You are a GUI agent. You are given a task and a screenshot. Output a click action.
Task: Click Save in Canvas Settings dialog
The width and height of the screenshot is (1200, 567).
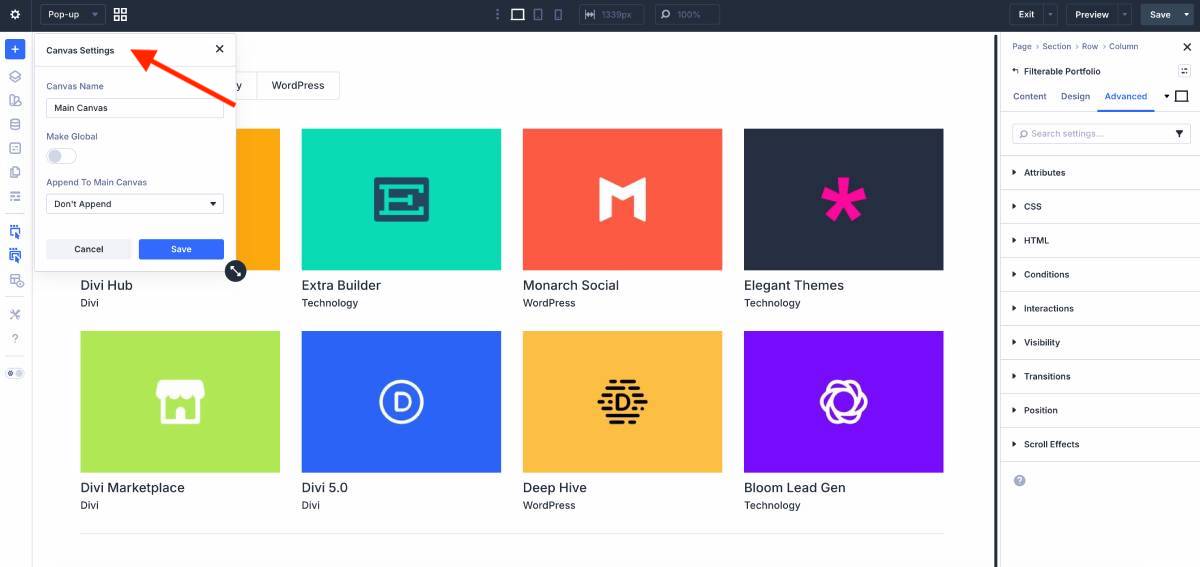point(181,249)
